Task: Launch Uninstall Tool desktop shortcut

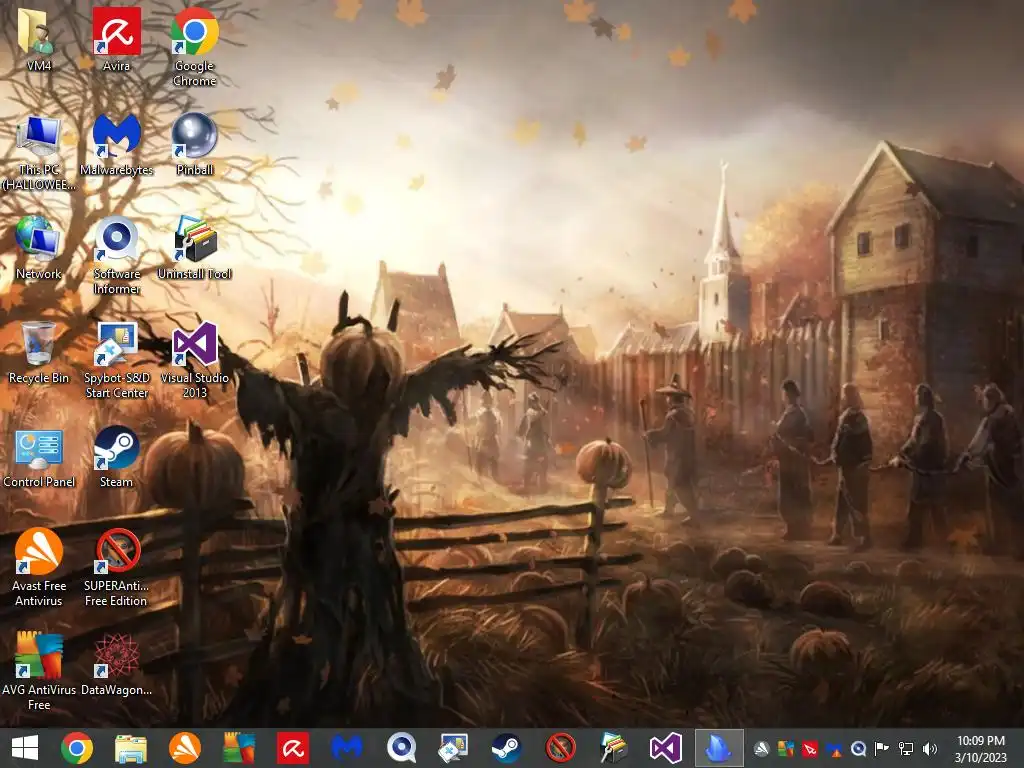Action: [x=195, y=248]
